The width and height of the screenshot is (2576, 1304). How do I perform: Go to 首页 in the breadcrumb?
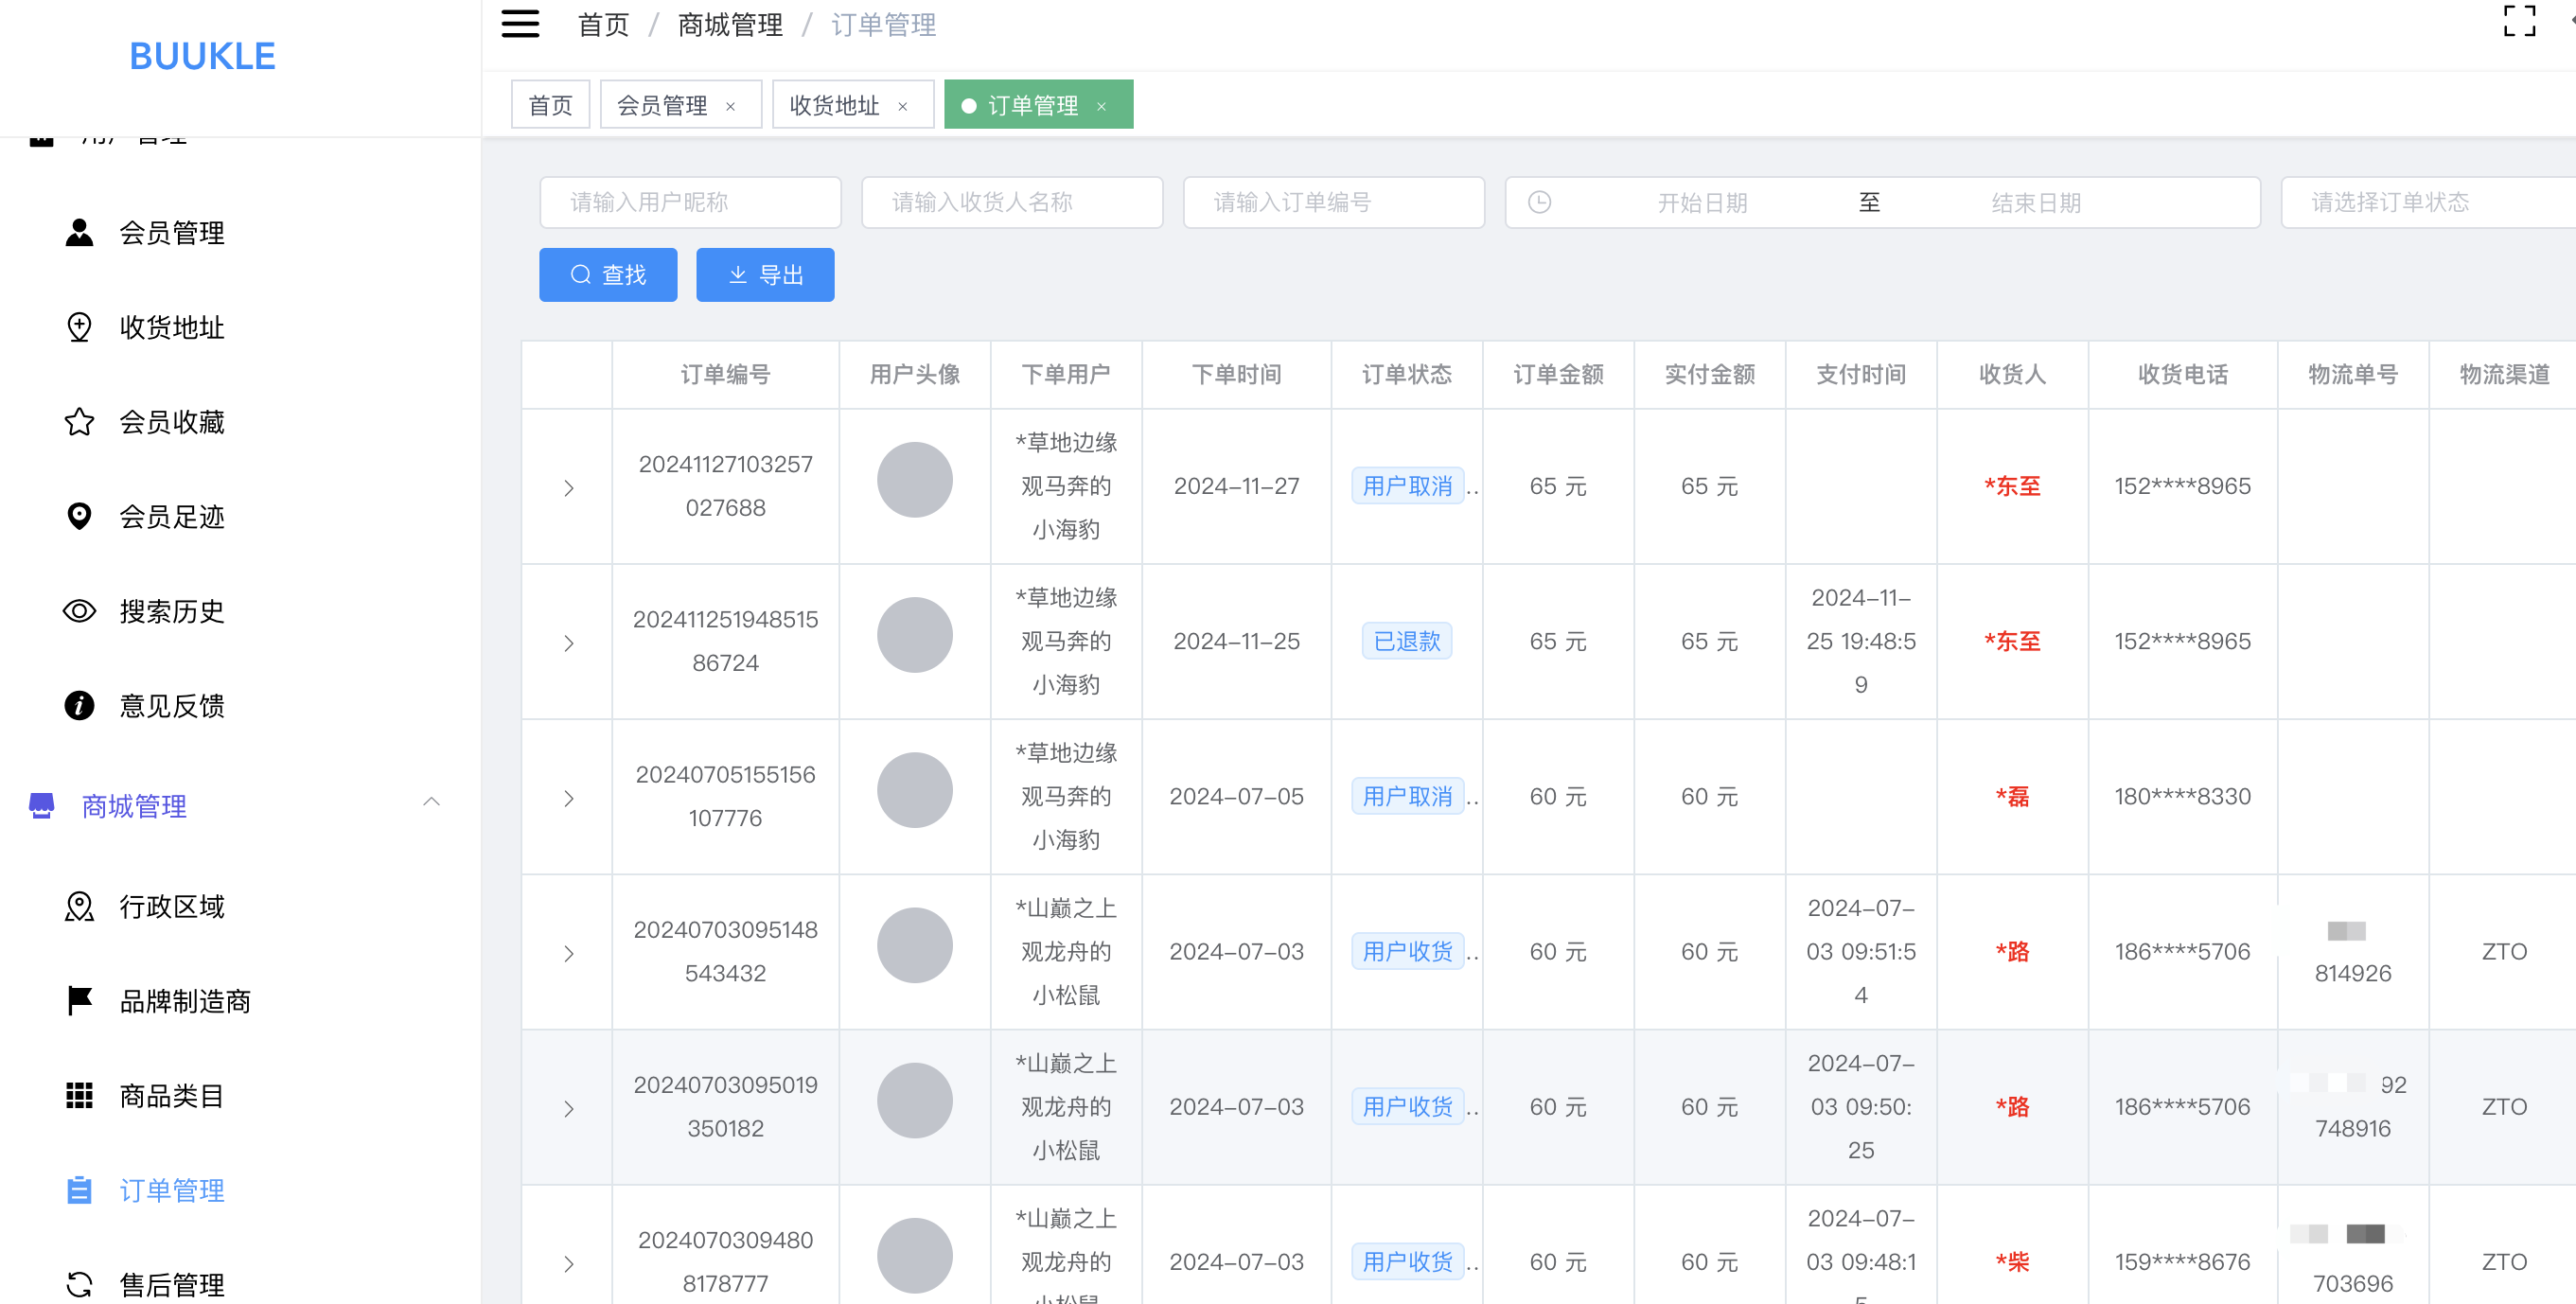coord(603,24)
